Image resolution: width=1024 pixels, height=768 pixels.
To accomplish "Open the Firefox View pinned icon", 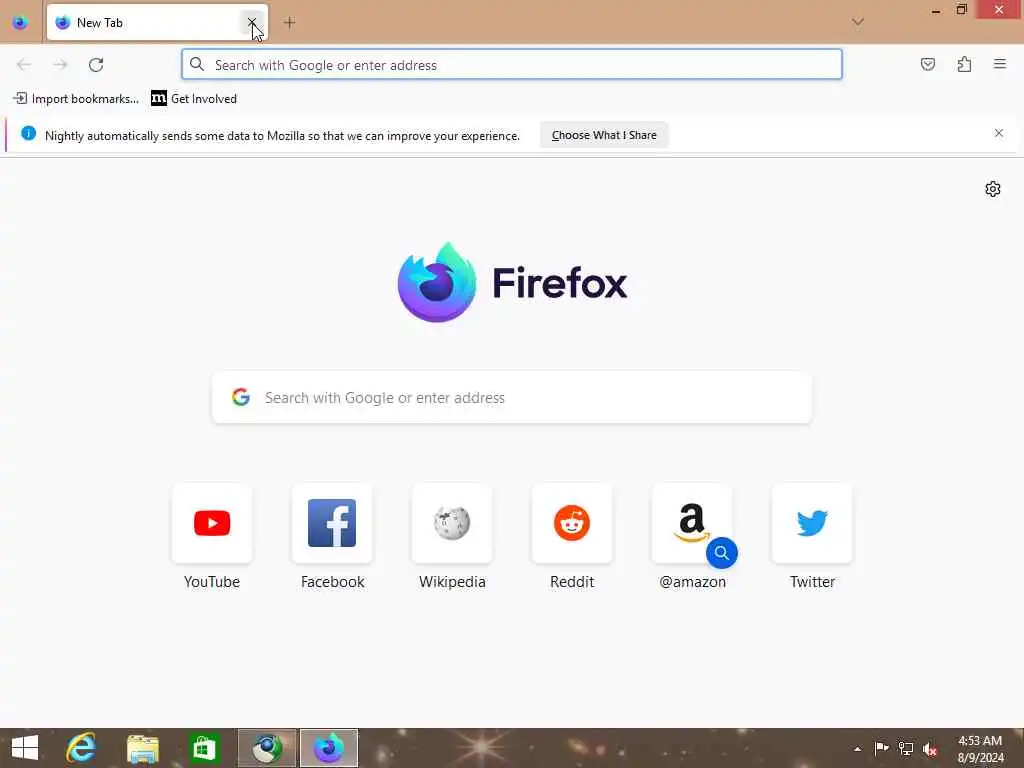I will [20, 22].
